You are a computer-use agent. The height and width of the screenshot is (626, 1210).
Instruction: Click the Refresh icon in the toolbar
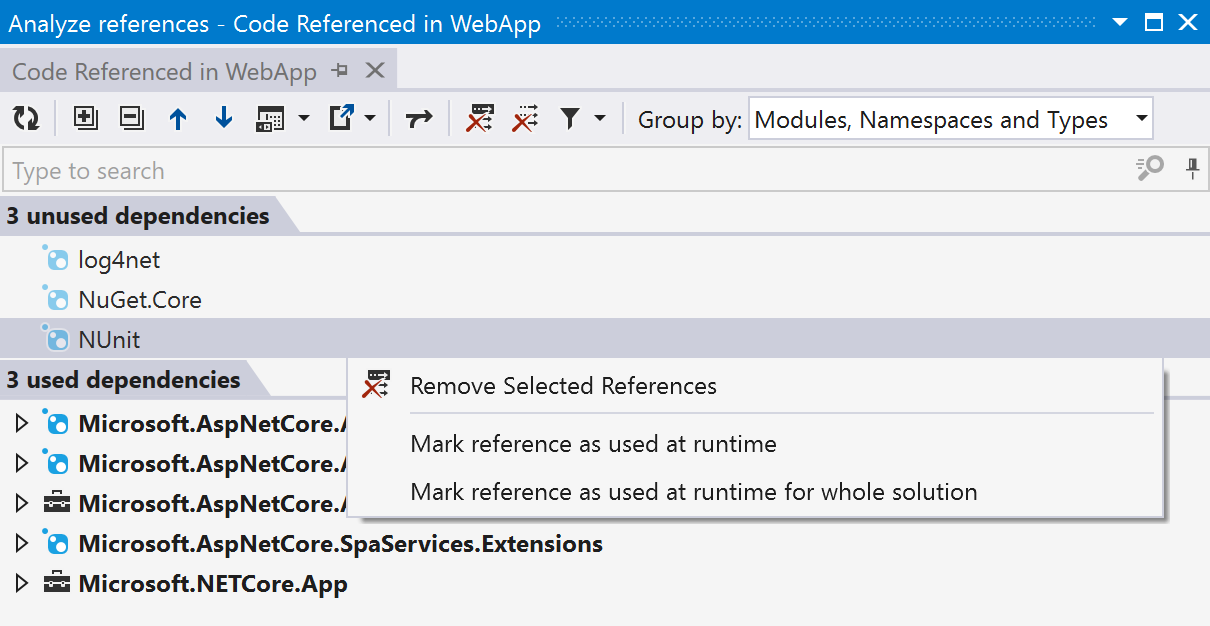coord(26,119)
